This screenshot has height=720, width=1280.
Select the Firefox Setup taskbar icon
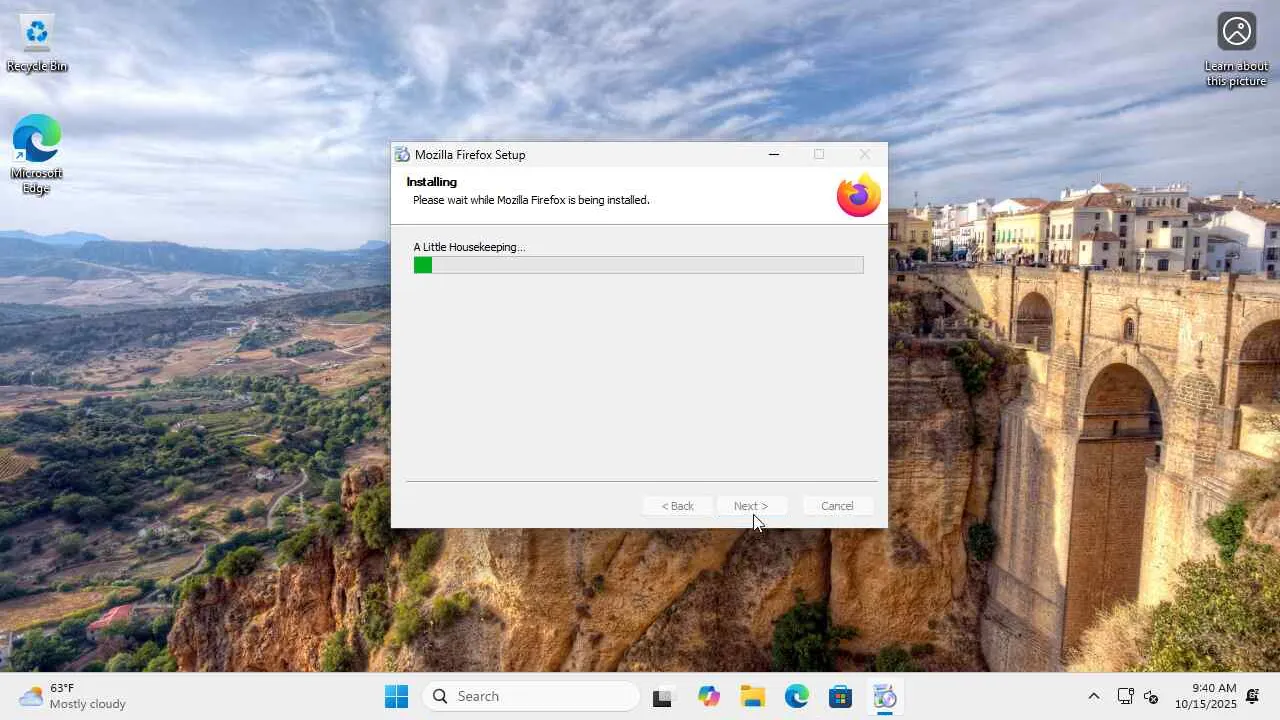[885, 696]
